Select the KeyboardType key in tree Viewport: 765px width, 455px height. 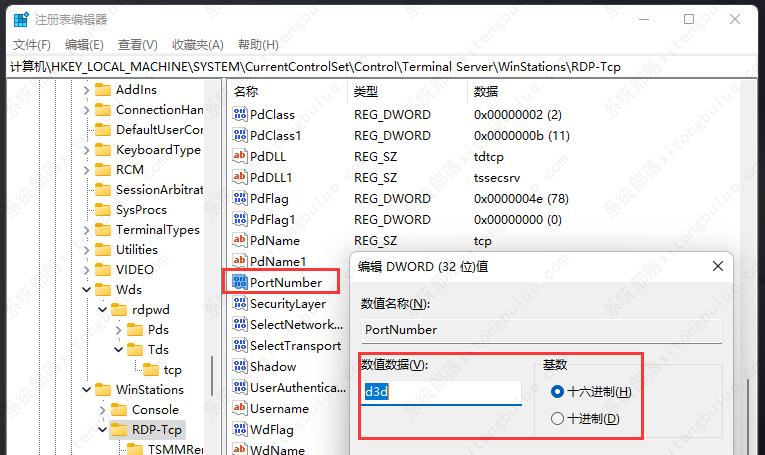pos(157,149)
